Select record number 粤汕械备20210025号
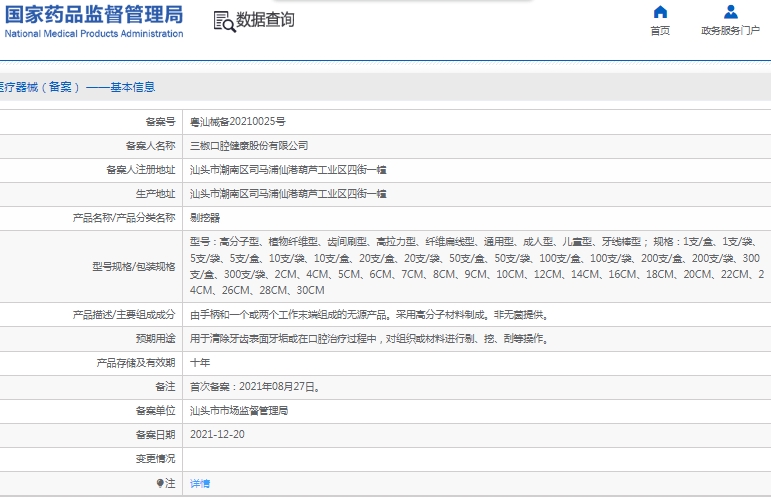 coord(237,121)
